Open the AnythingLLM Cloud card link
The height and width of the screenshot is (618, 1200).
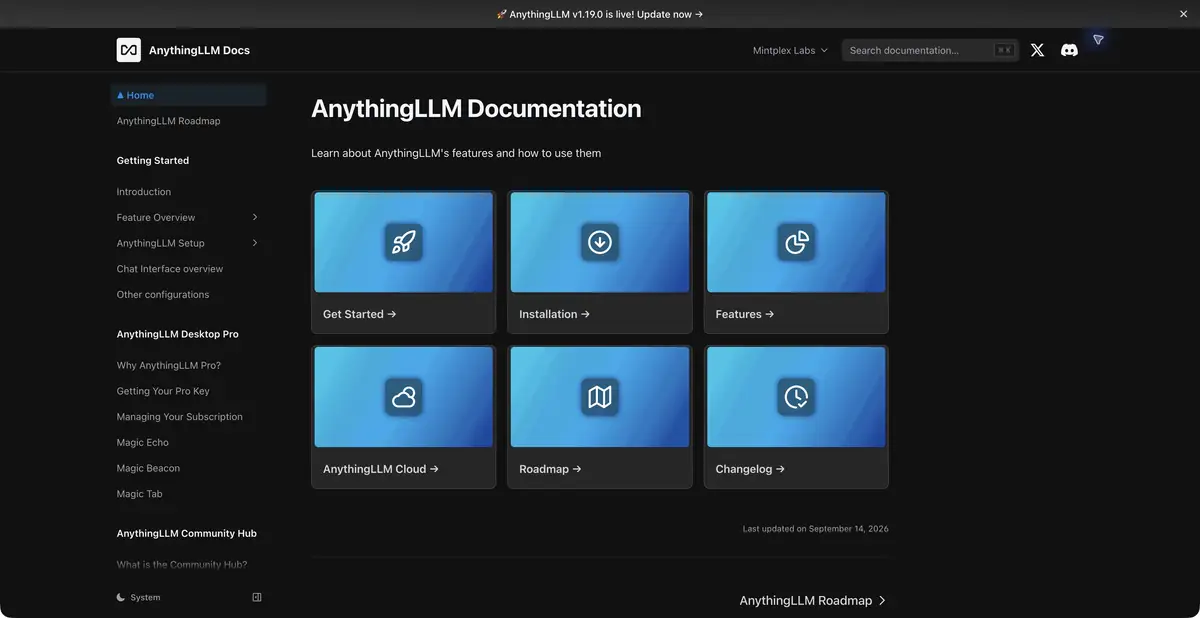click(404, 417)
